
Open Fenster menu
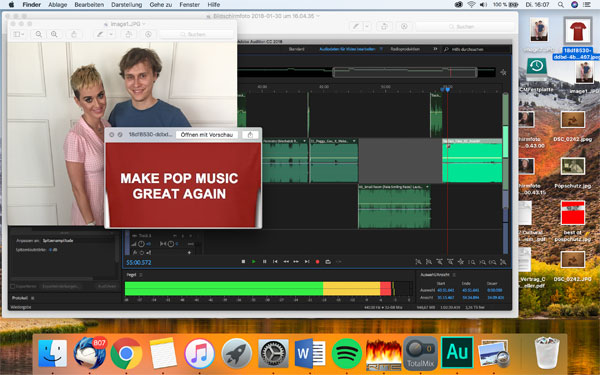point(189,5)
